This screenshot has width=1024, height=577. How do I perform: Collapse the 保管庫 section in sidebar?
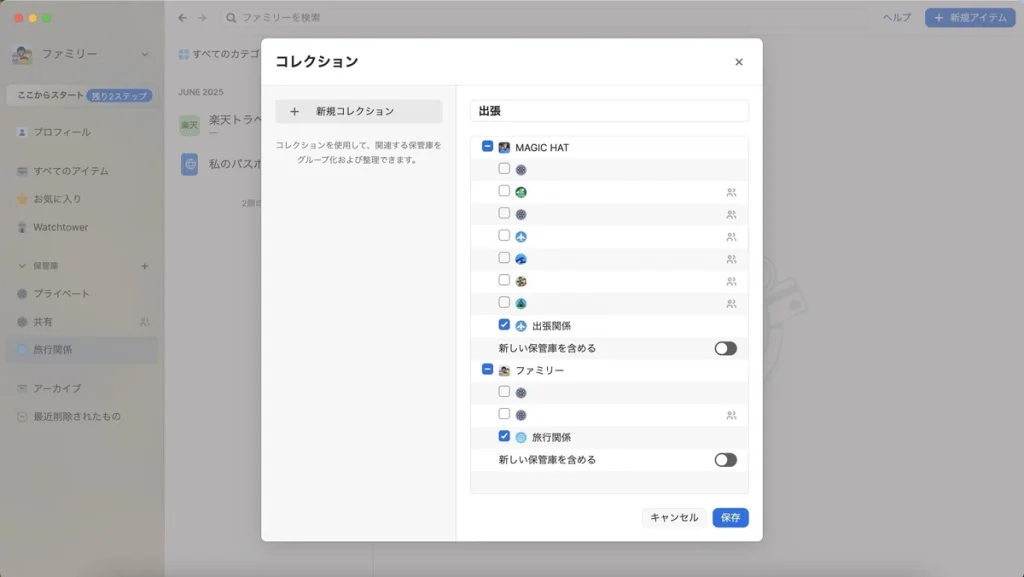pyautogui.click(x=22, y=266)
